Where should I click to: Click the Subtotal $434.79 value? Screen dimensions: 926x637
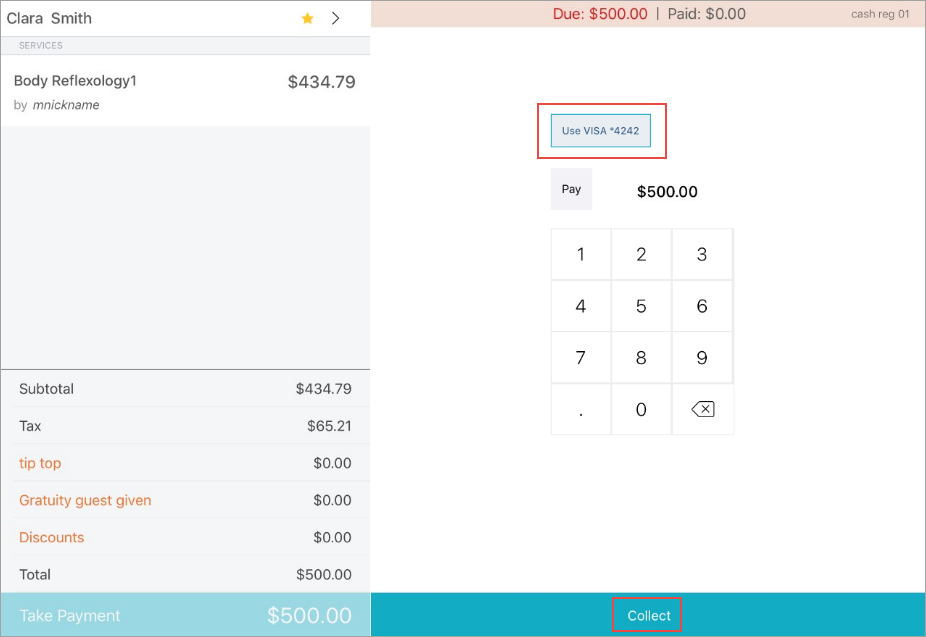point(324,389)
